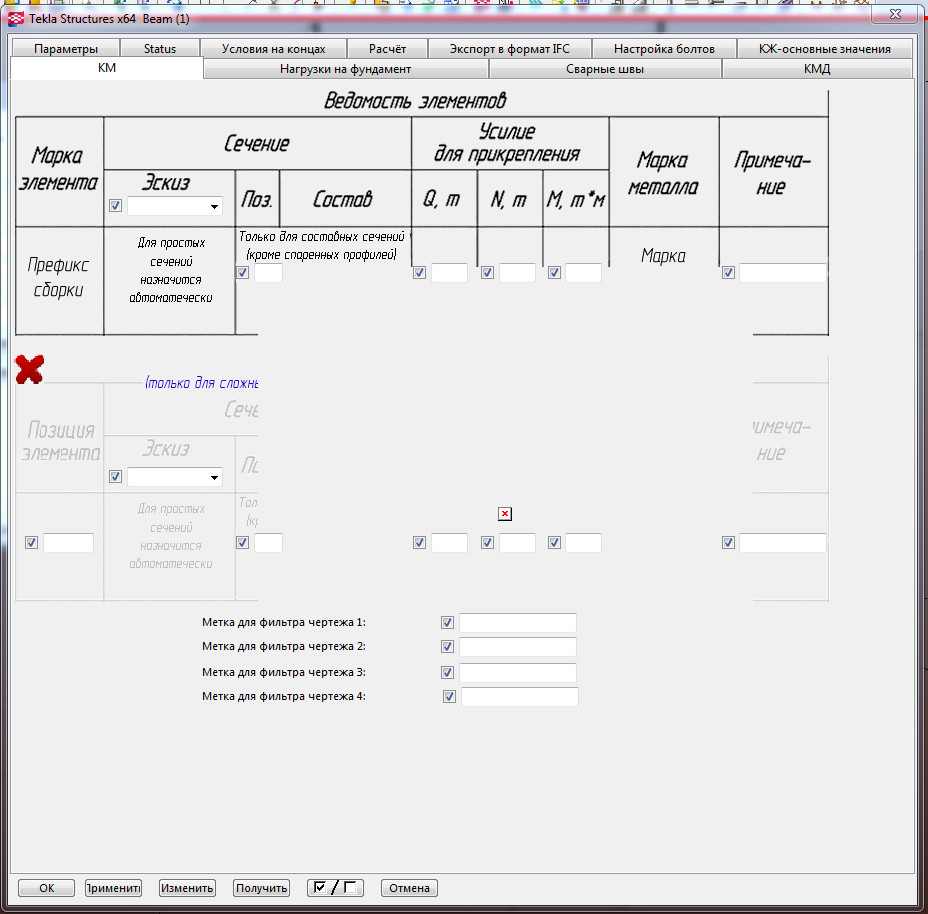Image resolution: width=928 pixels, height=914 pixels.
Task: Click the lower M, т*м input field
Action: 584,543
